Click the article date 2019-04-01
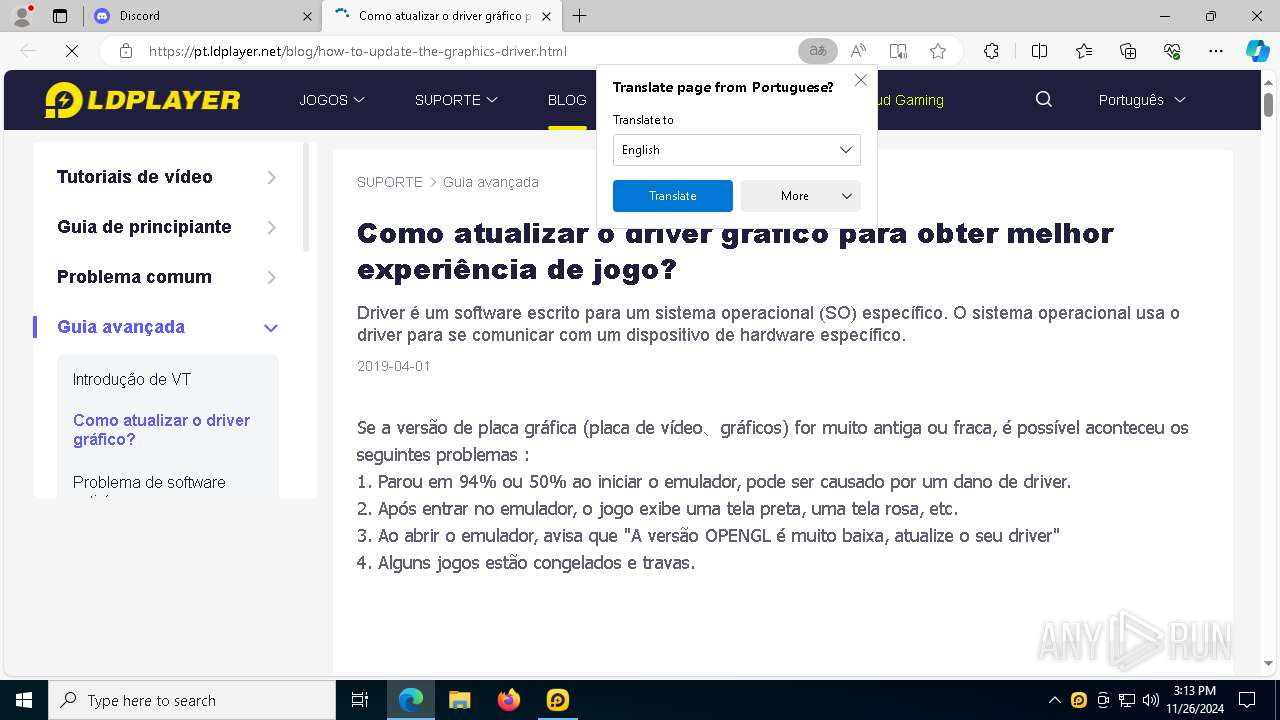 (394, 366)
